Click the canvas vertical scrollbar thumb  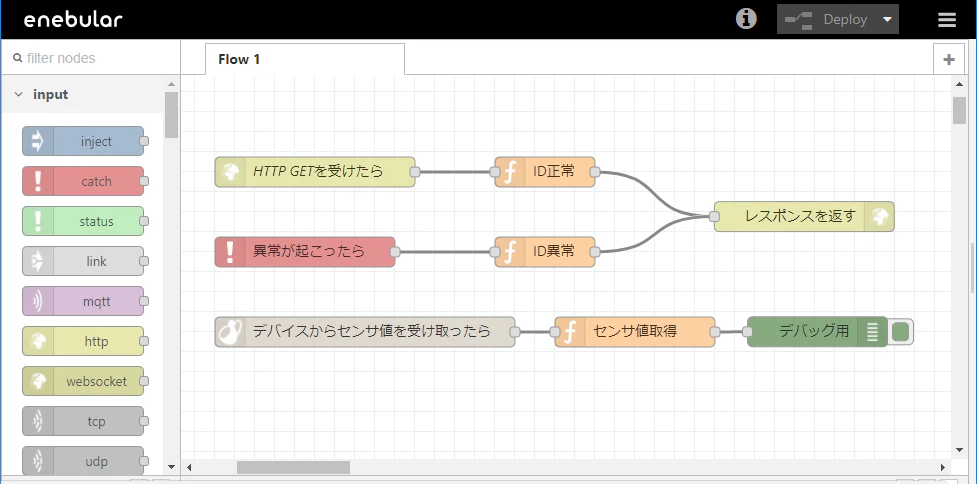960,112
